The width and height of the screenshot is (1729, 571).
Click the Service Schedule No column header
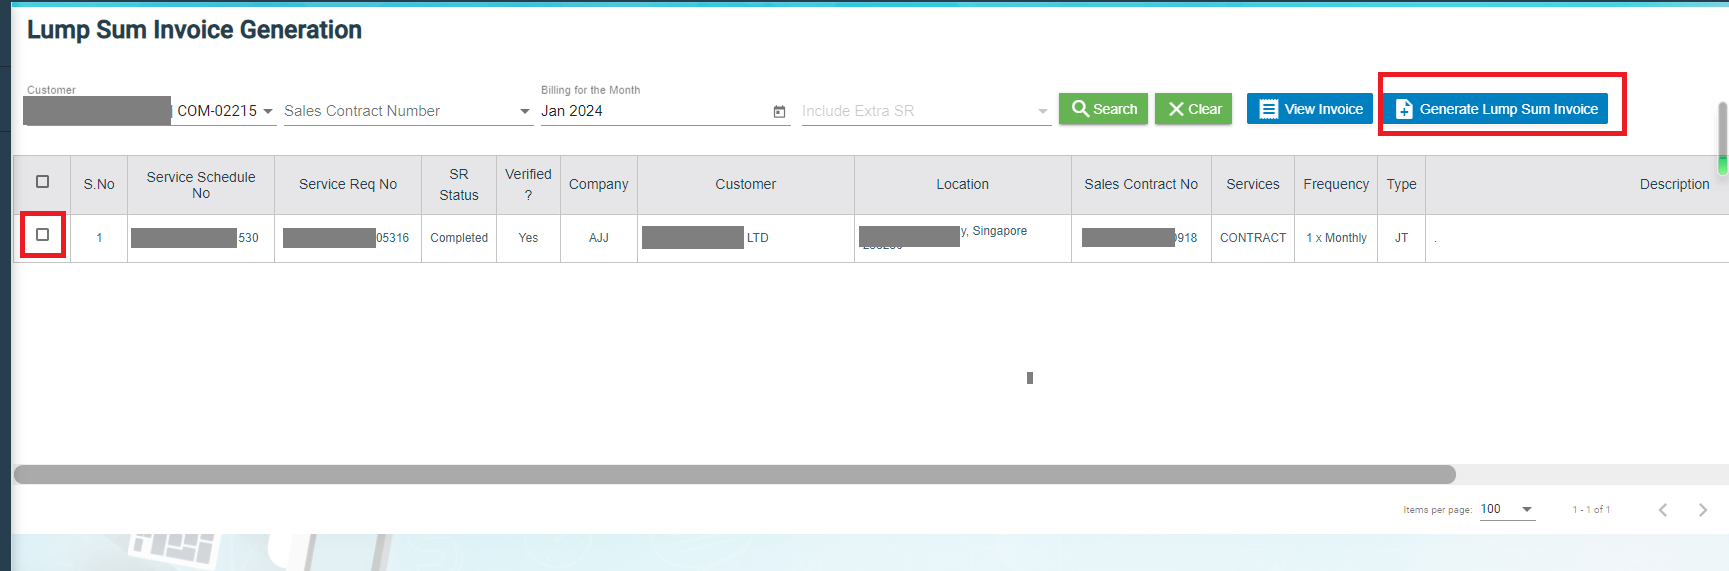(x=201, y=185)
